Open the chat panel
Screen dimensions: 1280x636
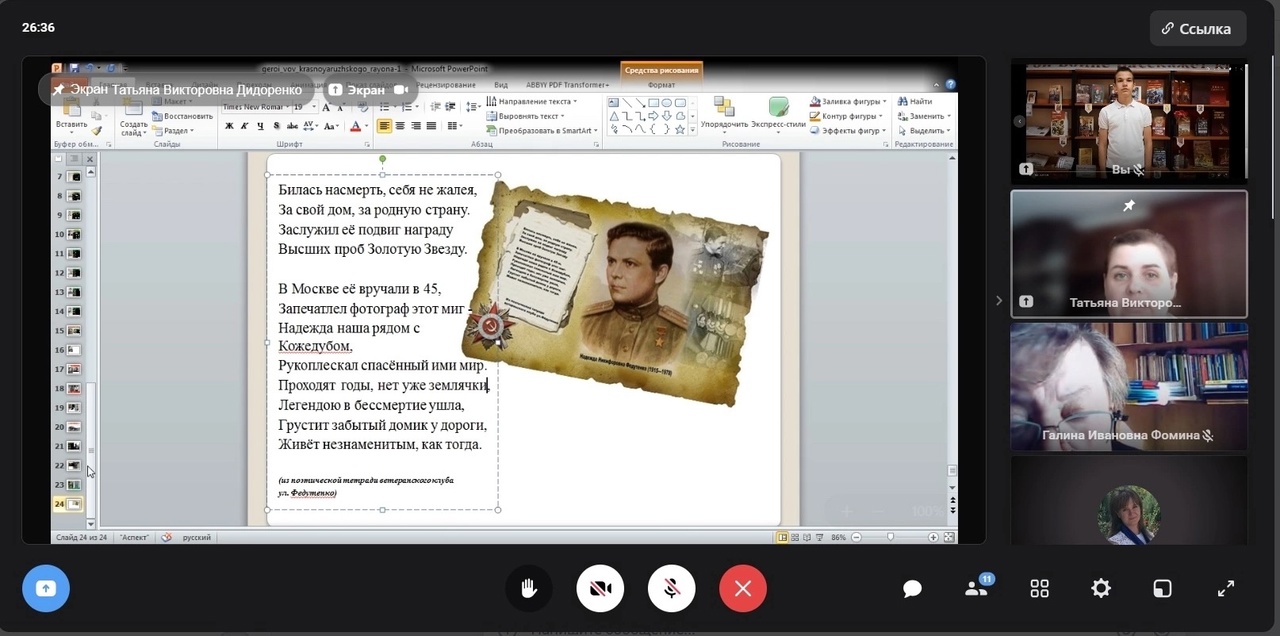tap(912, 588)
